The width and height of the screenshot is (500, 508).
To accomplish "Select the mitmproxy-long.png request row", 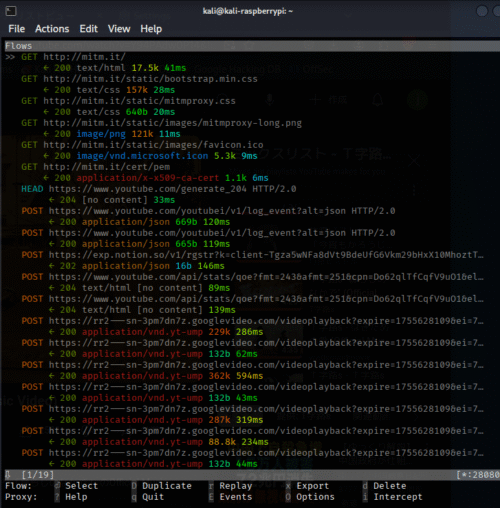I will [x=161, y=123].
